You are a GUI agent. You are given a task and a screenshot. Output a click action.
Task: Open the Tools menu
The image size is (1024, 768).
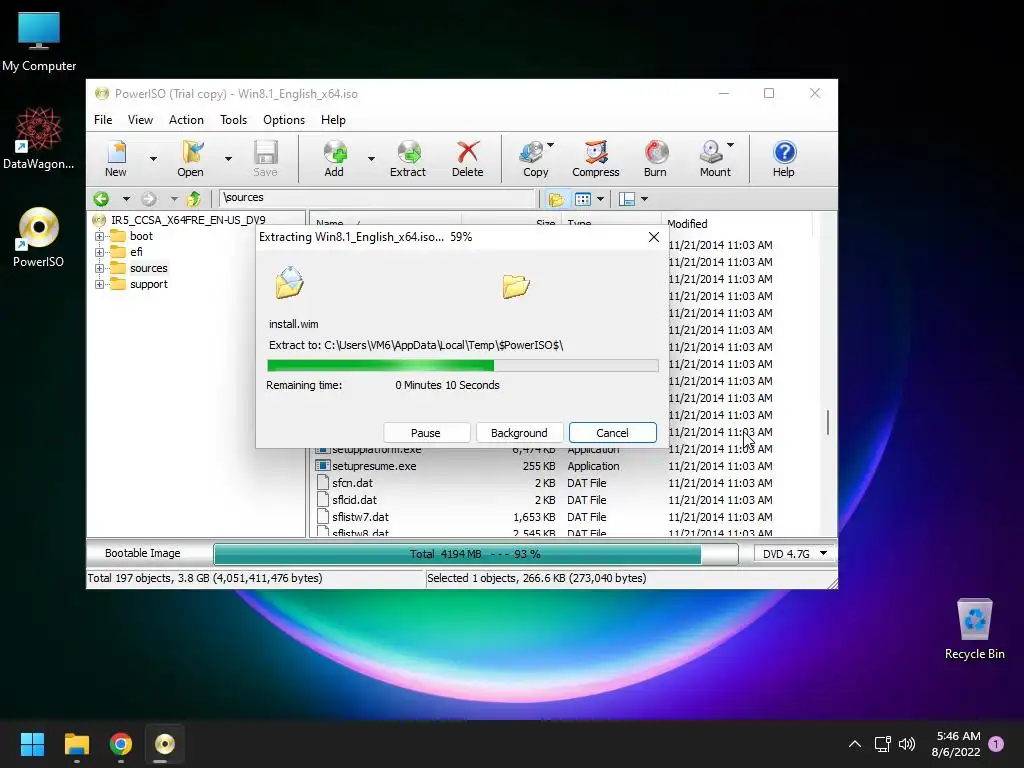click(x=233, y=120)
